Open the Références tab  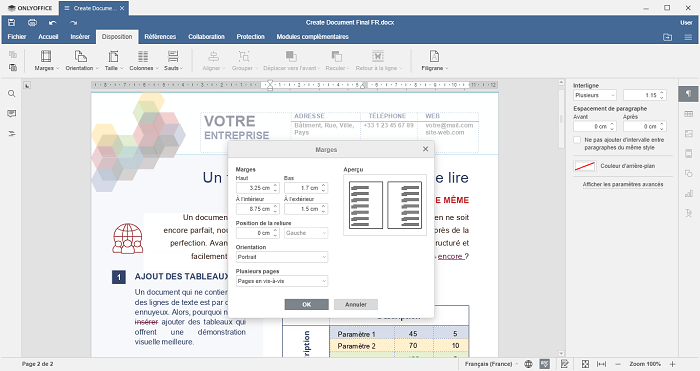pyautogui.click(x=160, y=37)
